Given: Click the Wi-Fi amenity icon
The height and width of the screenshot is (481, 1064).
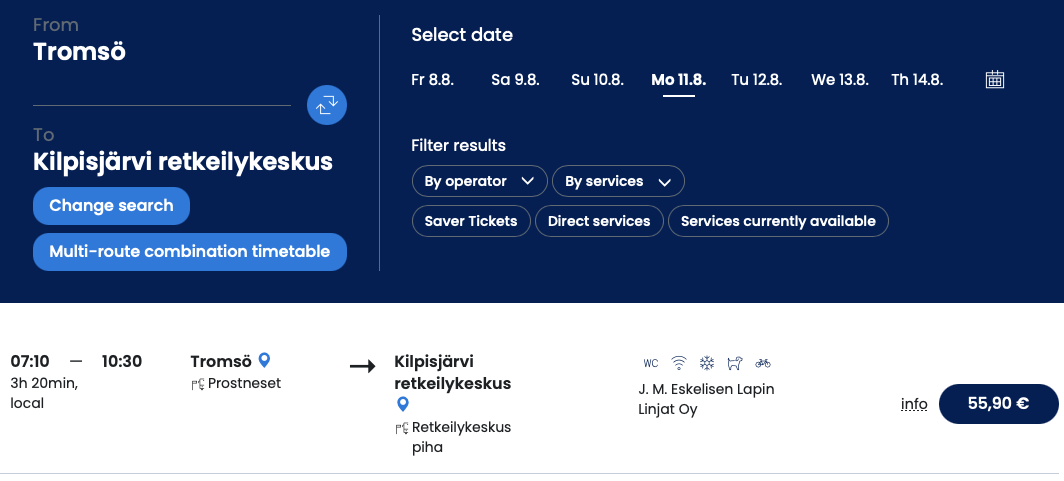Looking at the screenshot, I should (679, 363).
